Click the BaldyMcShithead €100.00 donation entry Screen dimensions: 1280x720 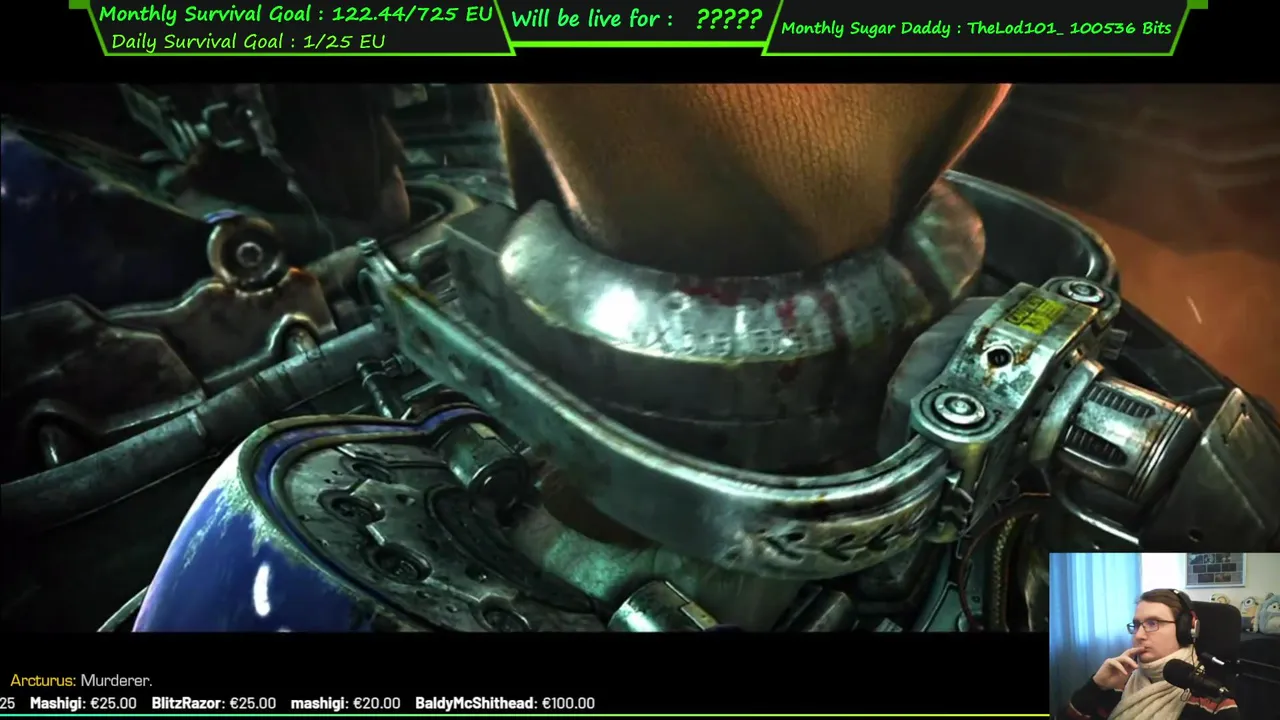tap(505, 703)
